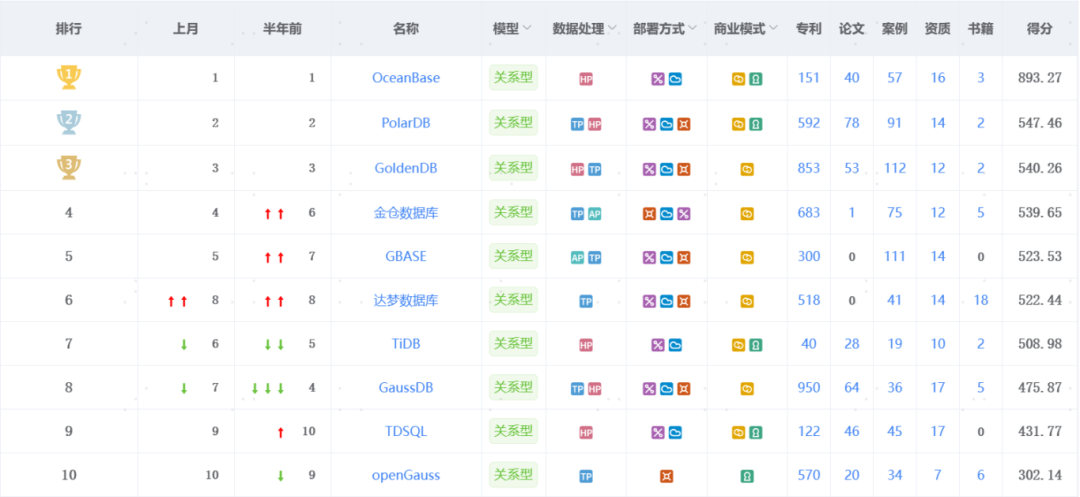
Task: Click the TP badge in the 达梦数据库 row
Action: click(x=586, y=302)
